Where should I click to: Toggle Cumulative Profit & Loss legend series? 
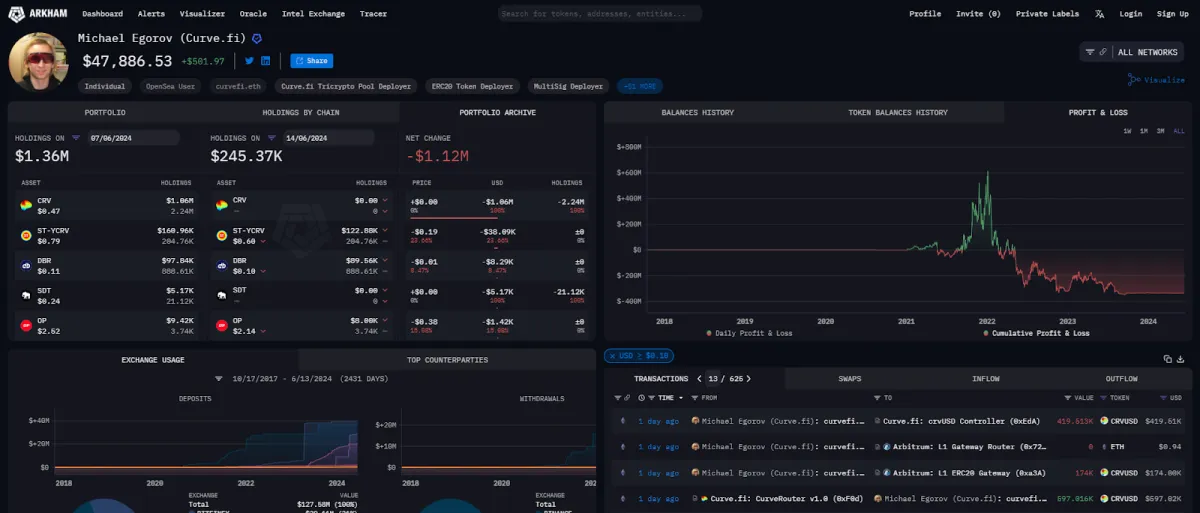click(1036, 333)
